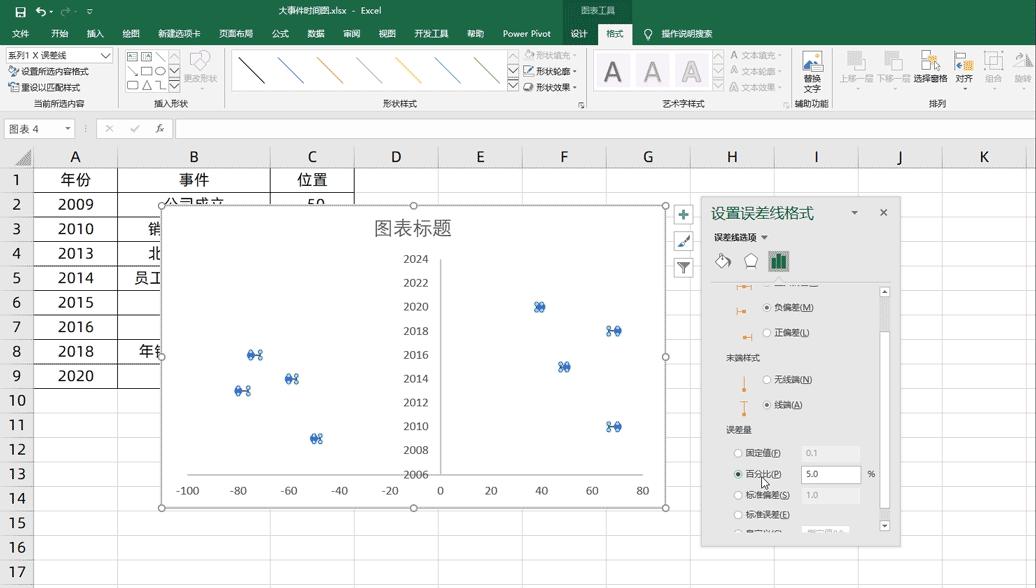Screen dimensions: 1036x588
Task: Switch error amount to 固定值
Action: click(738, 452)
